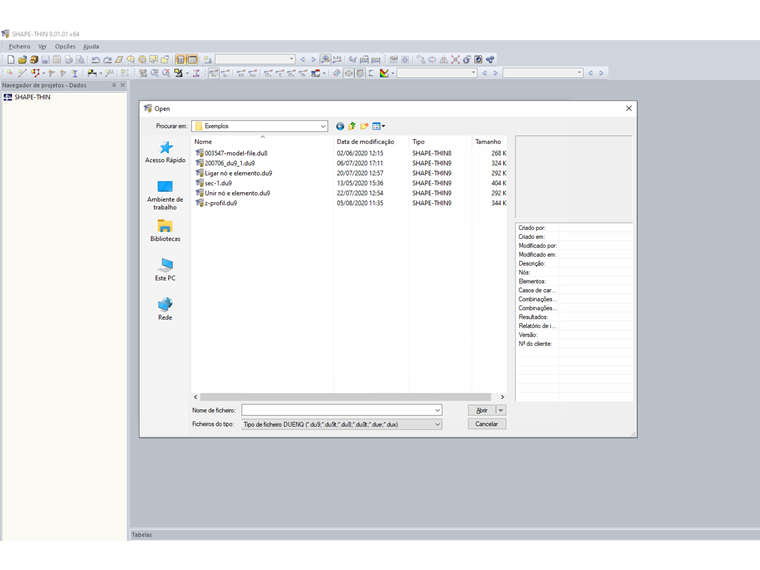Click the Tabelas panel label
Screen dimensions: 760x570
(x=142, y=535)
